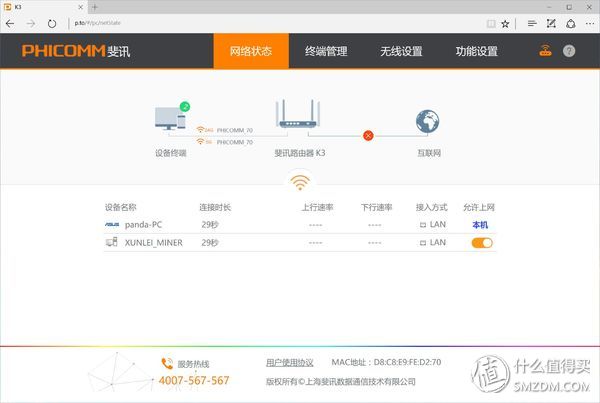Click the device terminal computer icon
The height and width of the screenshot is (403, 600).
tap(170, 118)
